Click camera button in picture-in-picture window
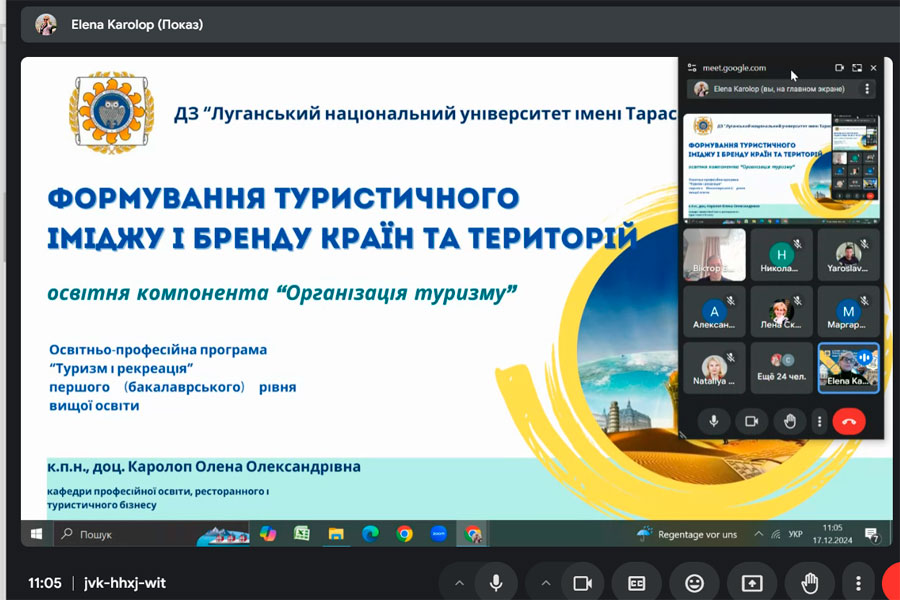900x600 pixels. pos(752,421)
